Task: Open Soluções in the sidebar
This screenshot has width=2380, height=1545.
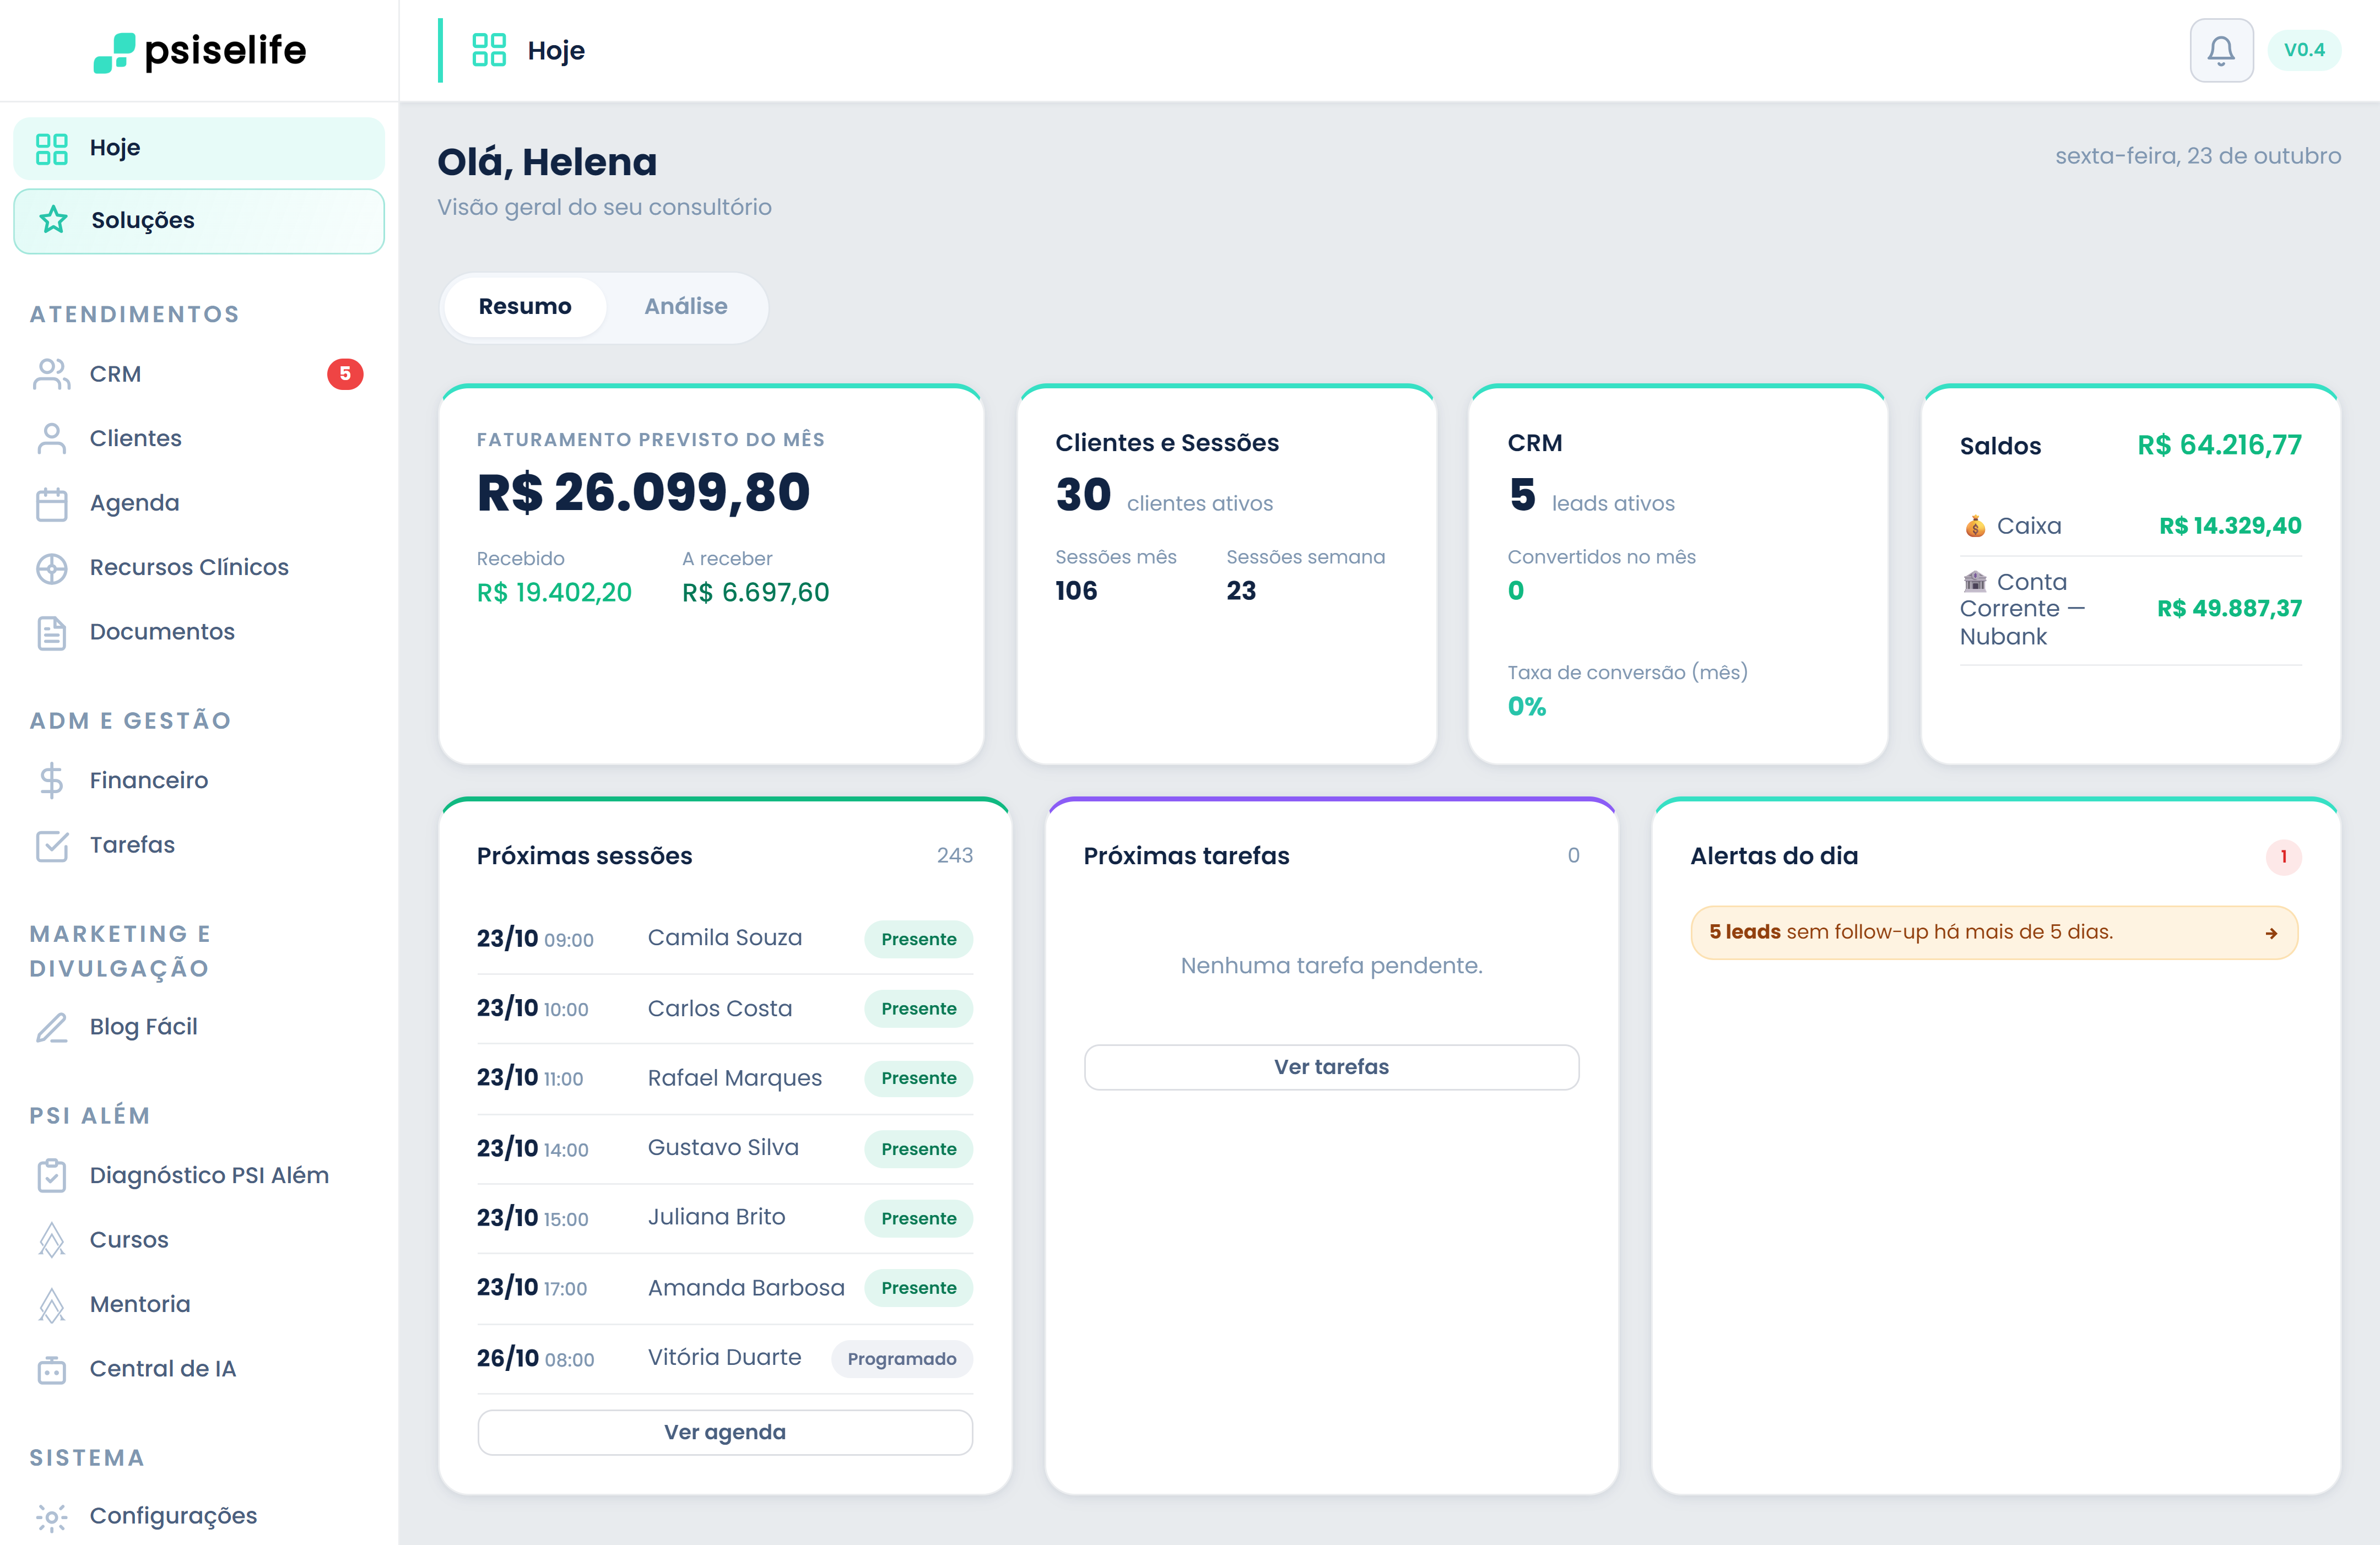Action: pyautogui.click(x=199, y=220)
